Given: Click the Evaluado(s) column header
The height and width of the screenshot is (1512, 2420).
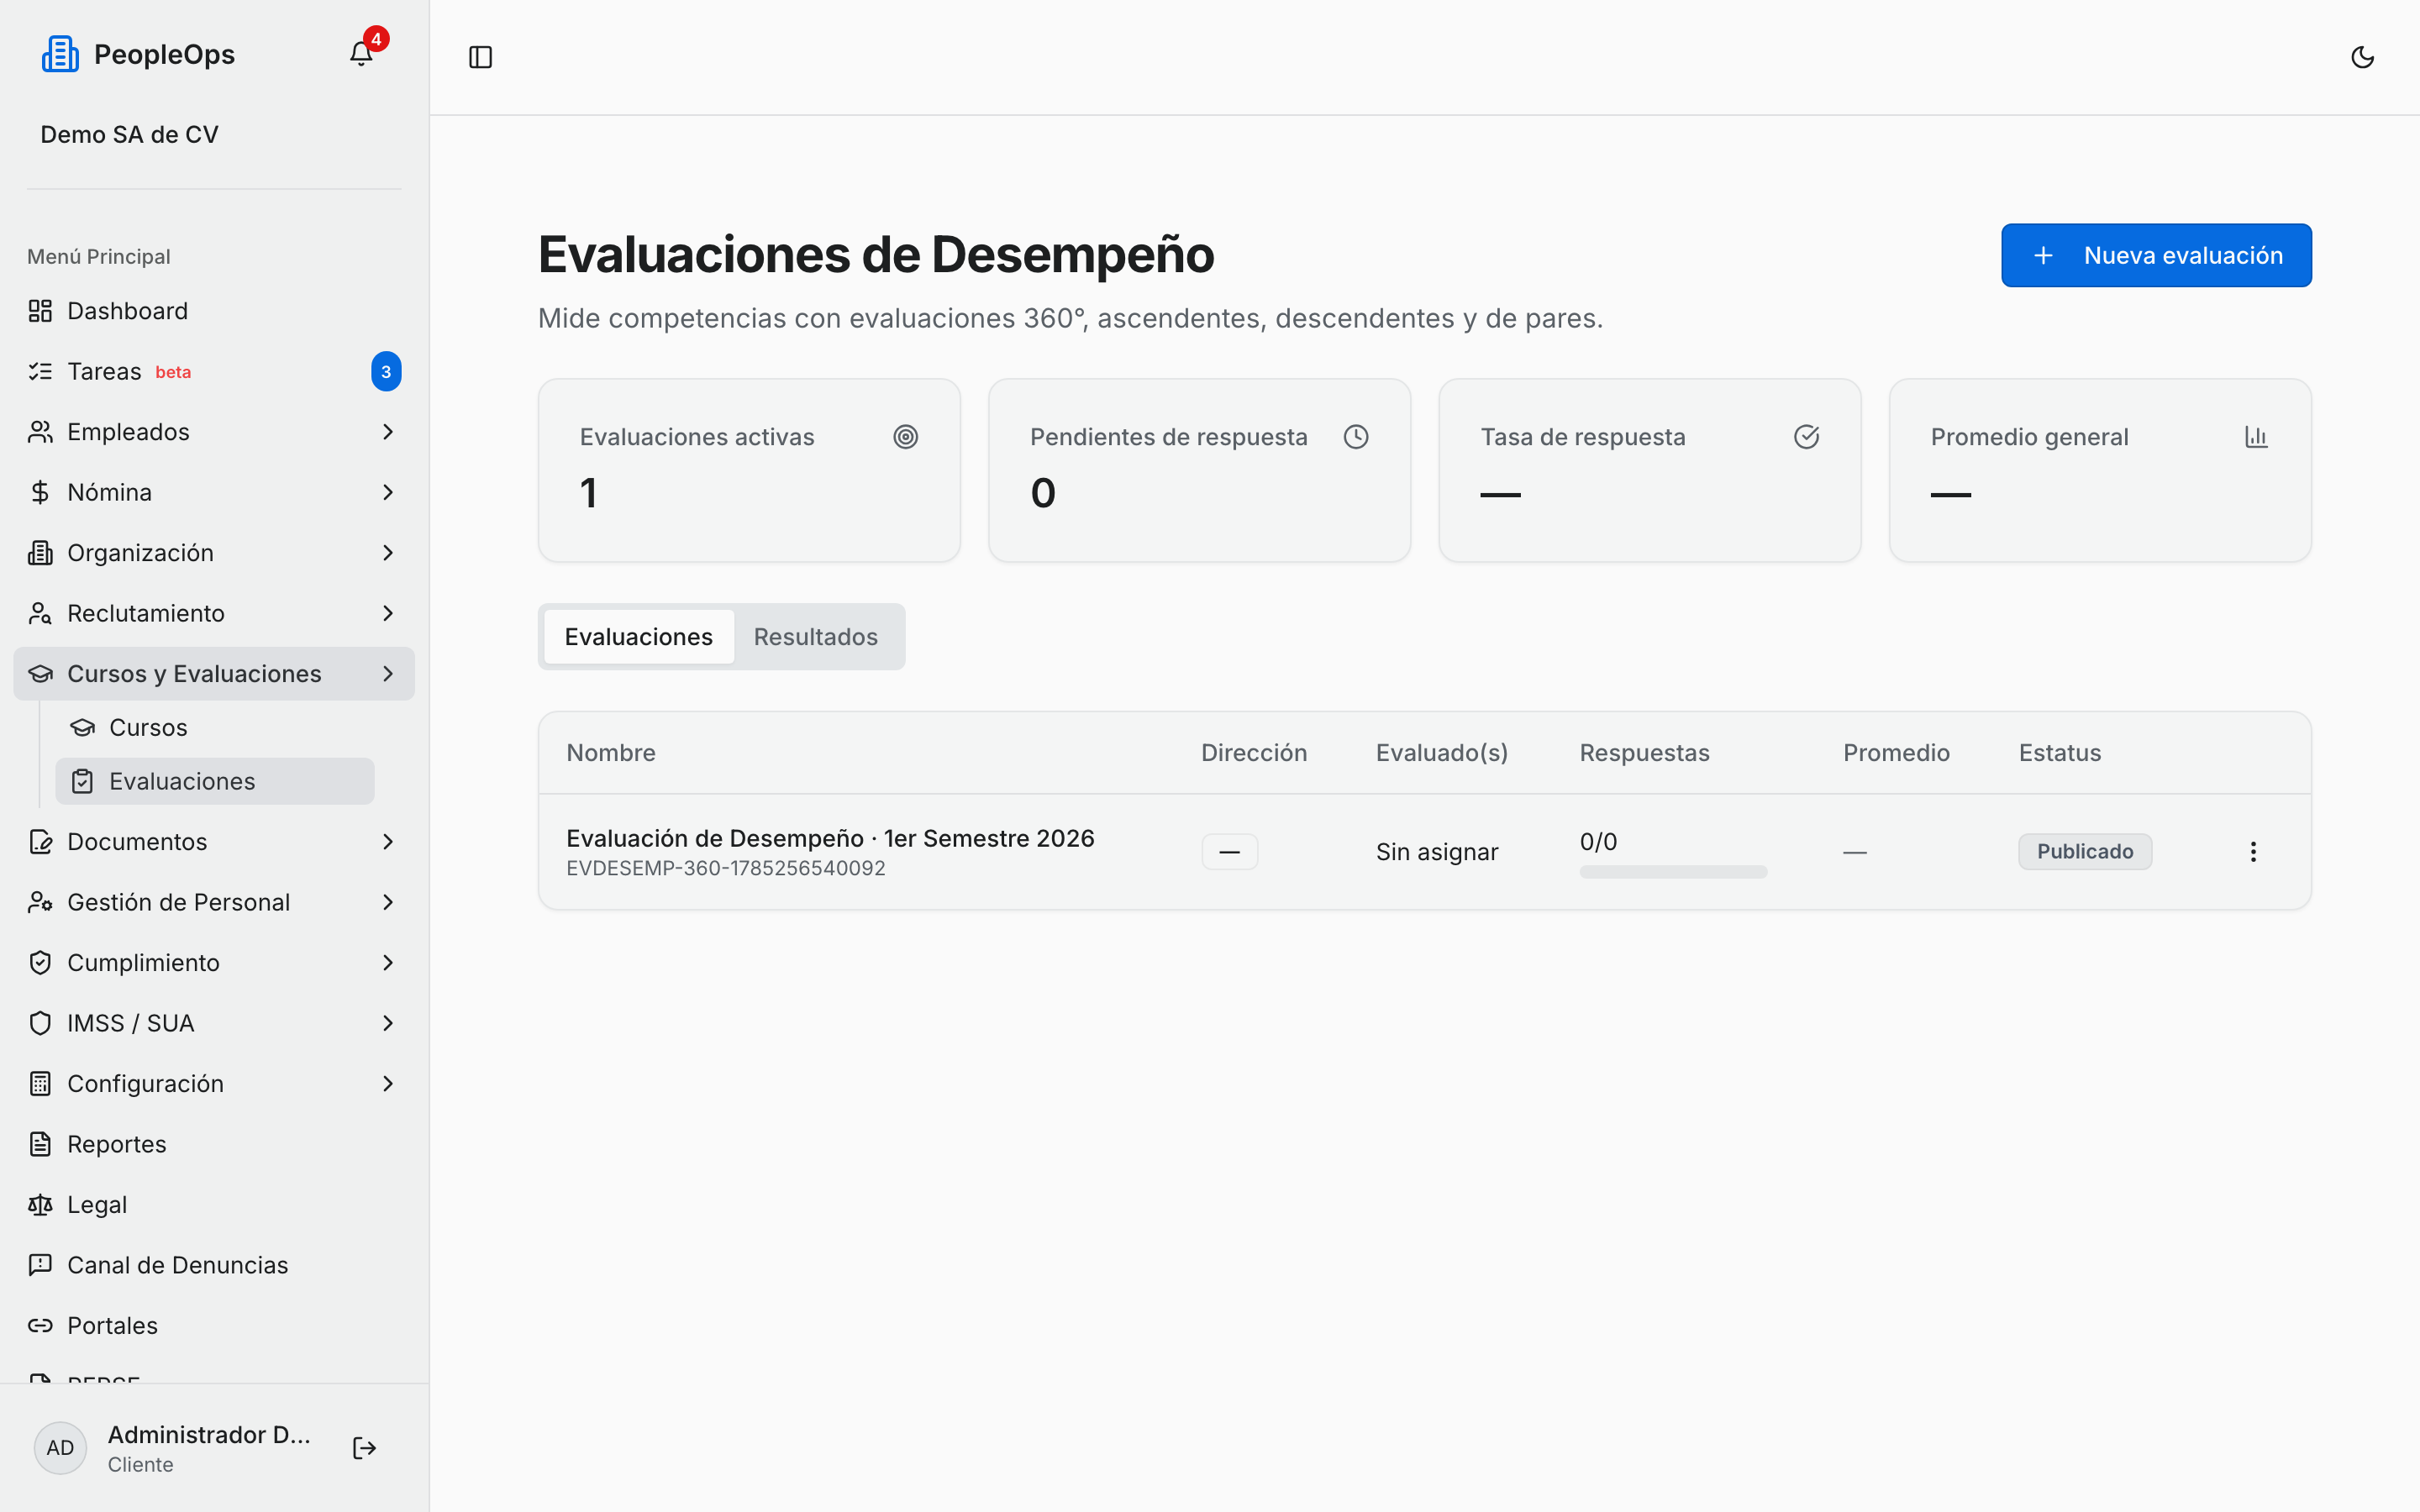Looking at the screenshot, I should [x=1442, y=753].
